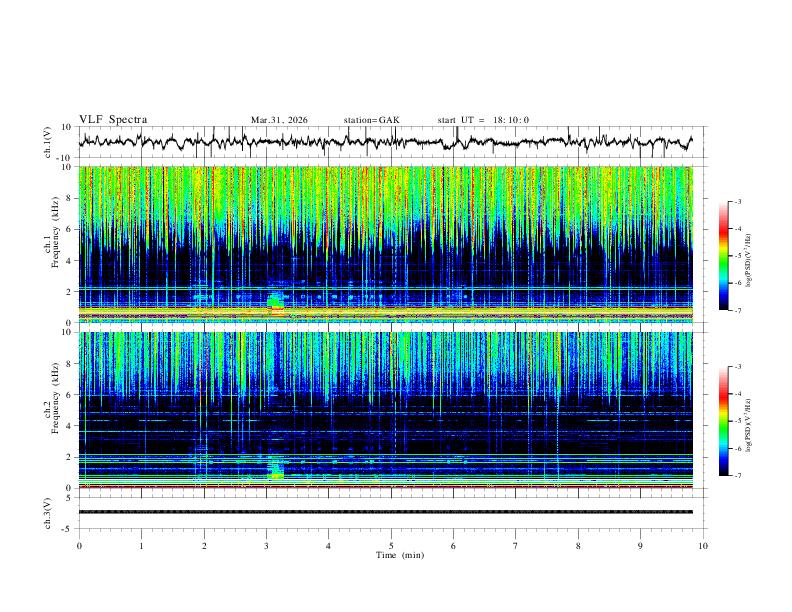Click the '-7' tick on ch.2 color bar
The width and height of the screenshot is (792, 612).
(738, 476)
